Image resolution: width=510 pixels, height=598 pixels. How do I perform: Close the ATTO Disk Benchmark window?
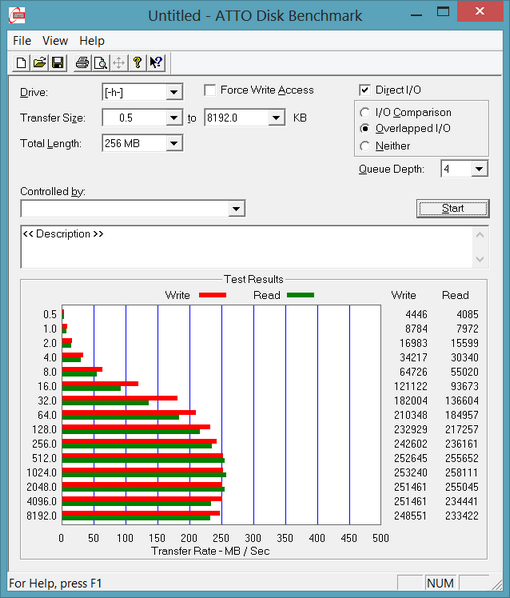click(480, 12)
